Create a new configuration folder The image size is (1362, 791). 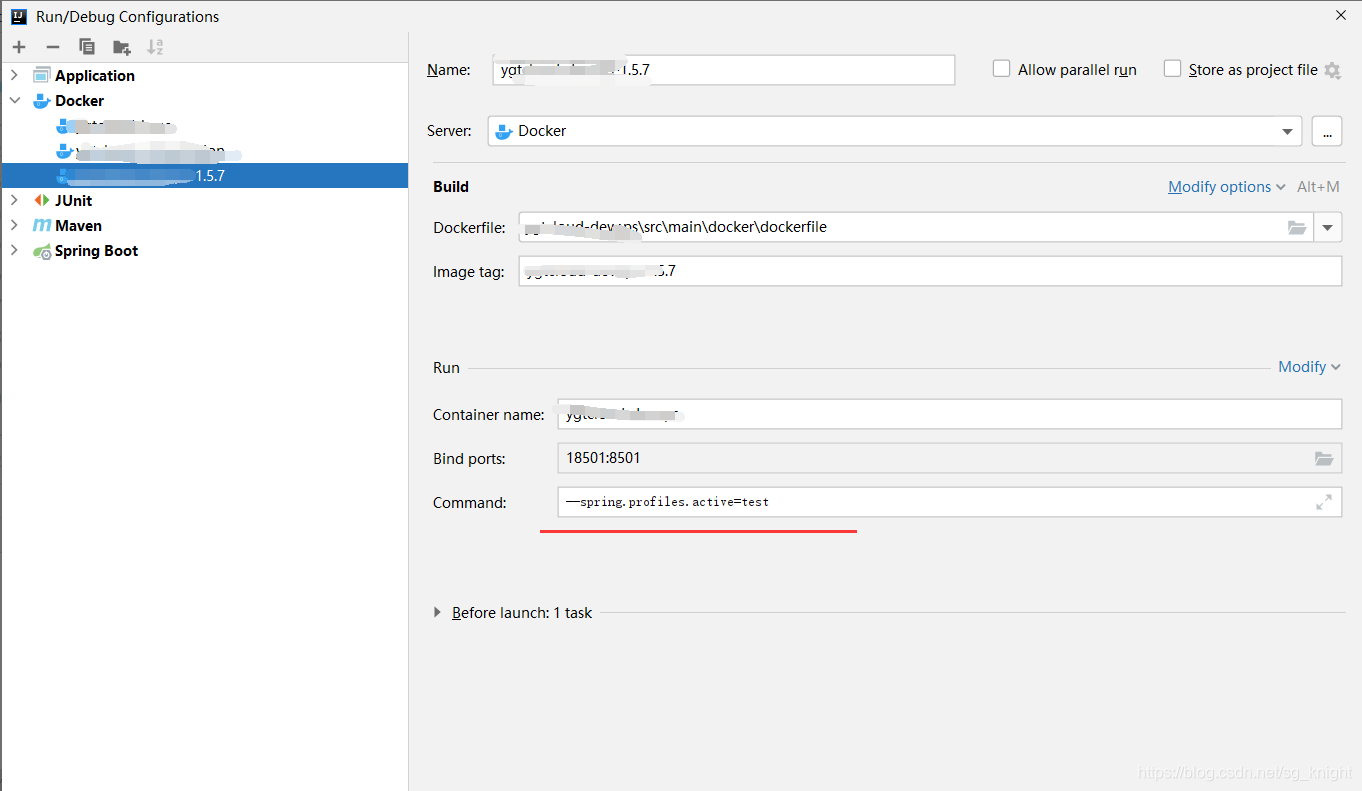point(121,46)
